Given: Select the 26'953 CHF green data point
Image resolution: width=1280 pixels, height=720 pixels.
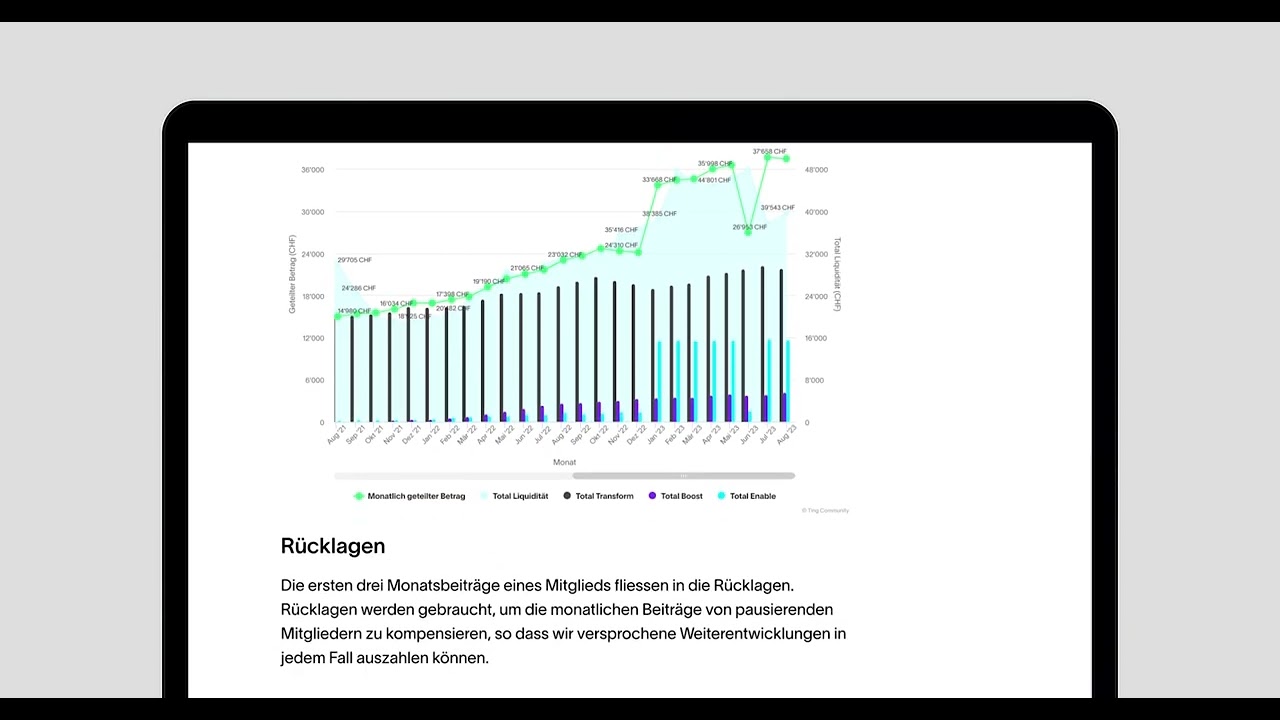Looking at the screenshot, I should tap(748, 232).
